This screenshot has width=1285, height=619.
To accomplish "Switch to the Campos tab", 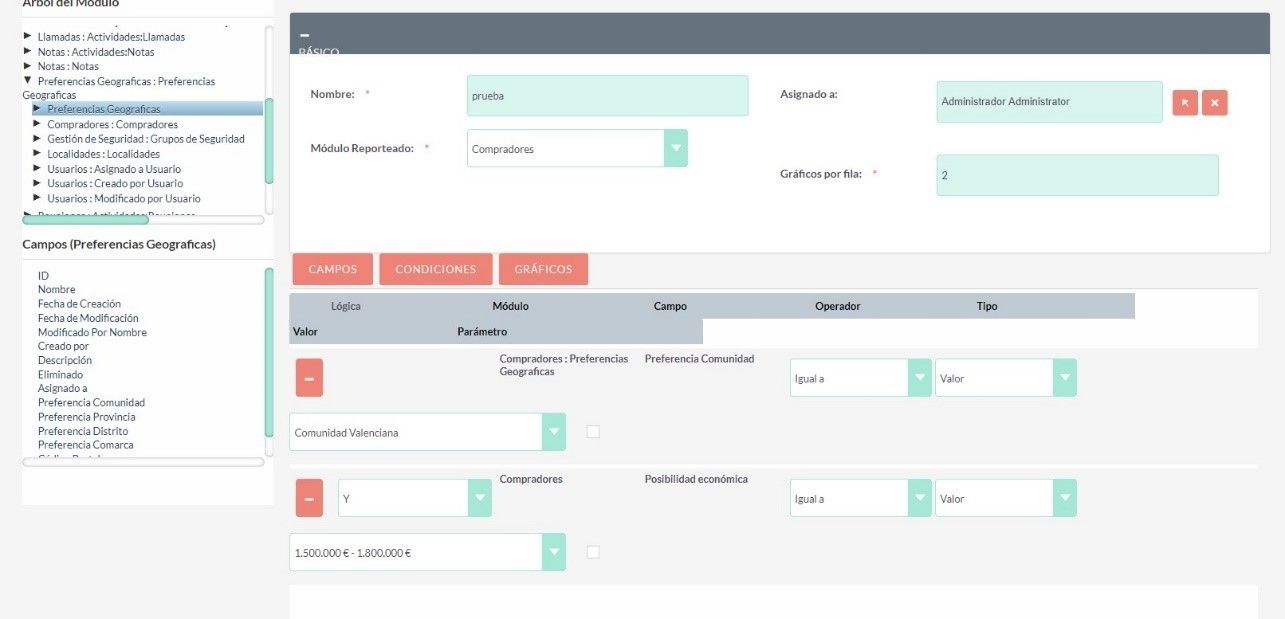I will 332,270.
